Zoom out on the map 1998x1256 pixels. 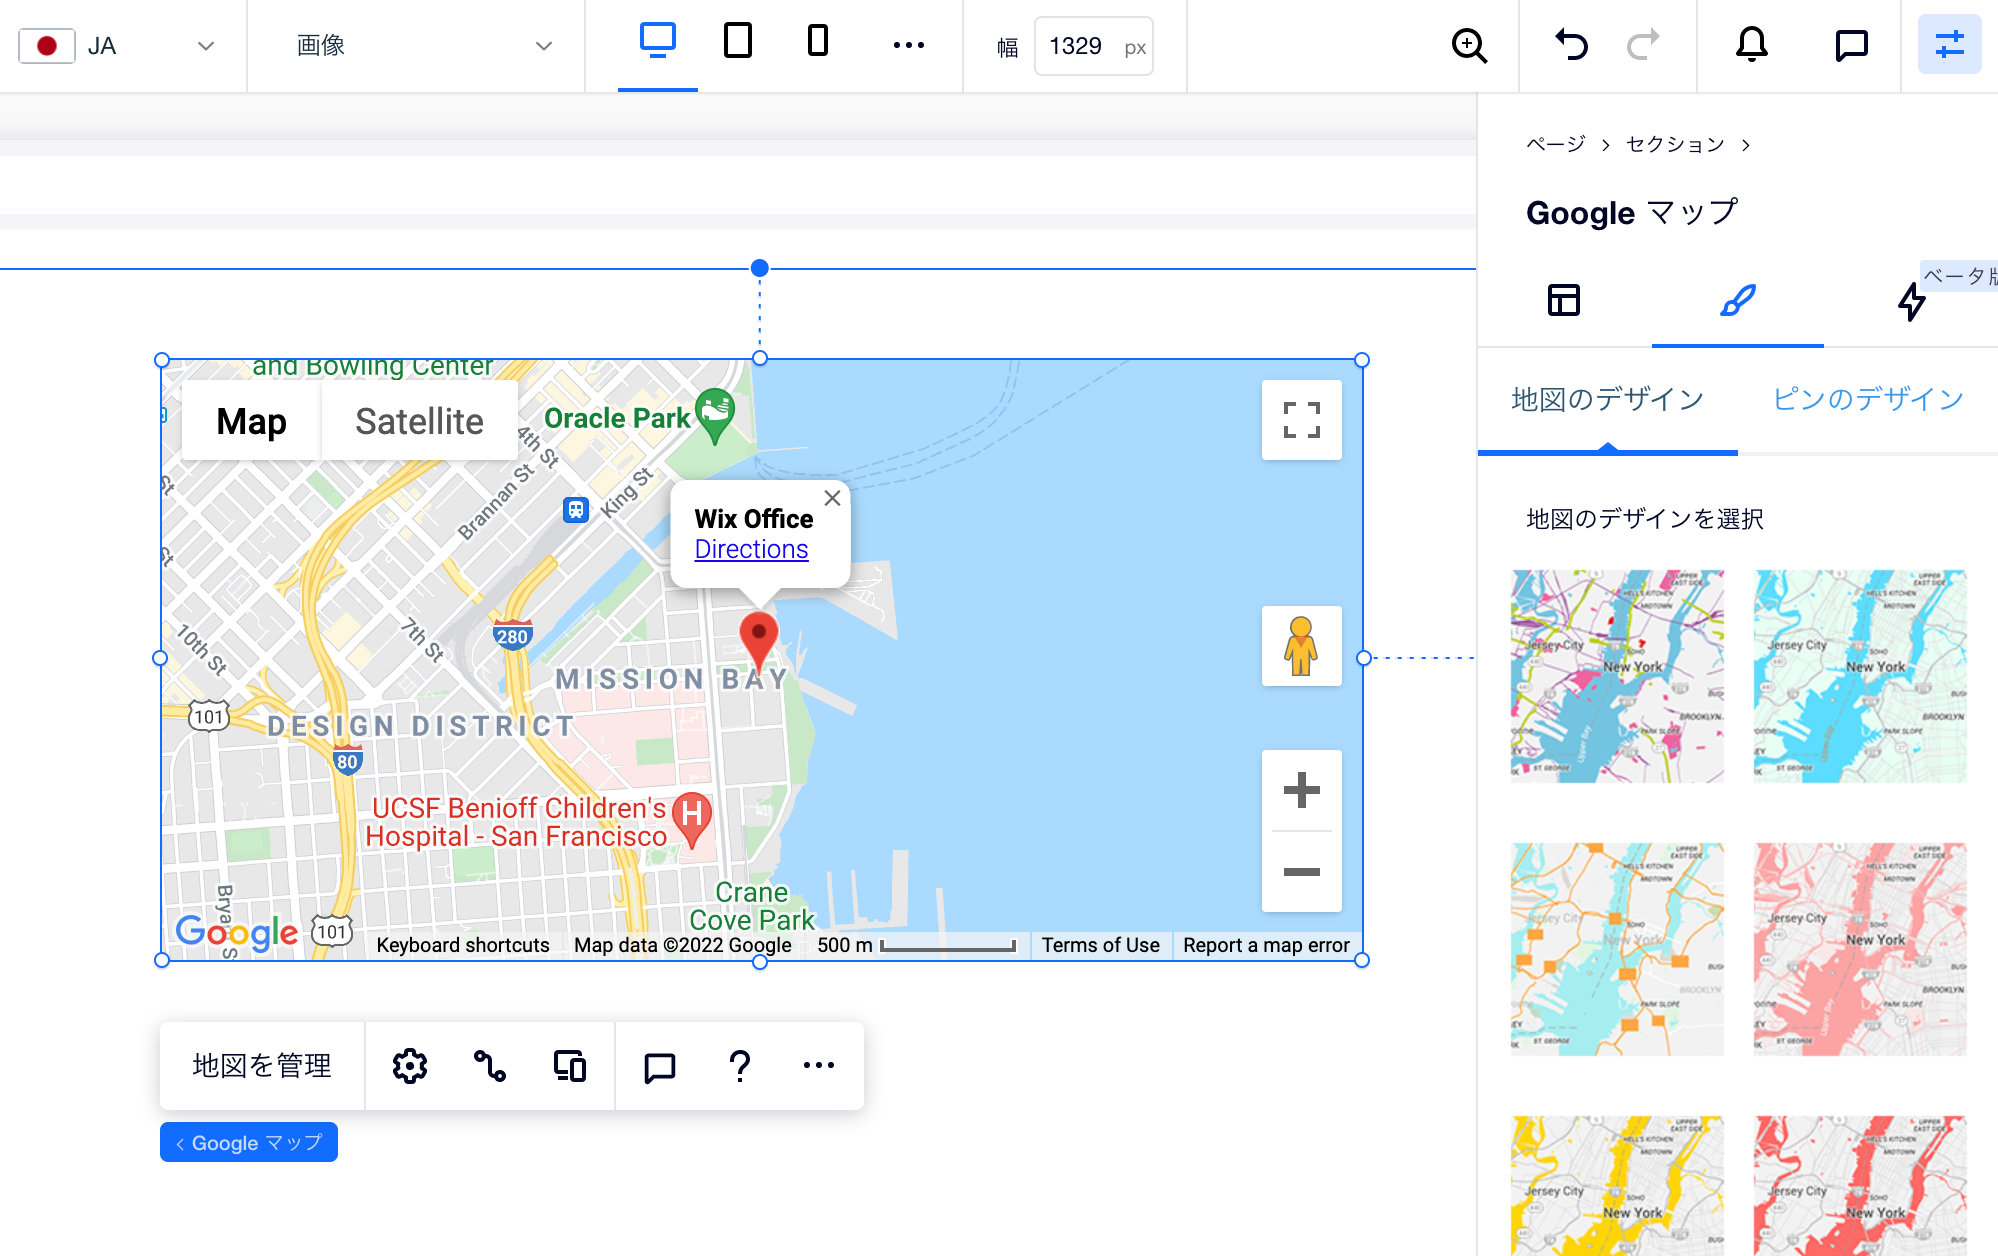coord(1301,872)
